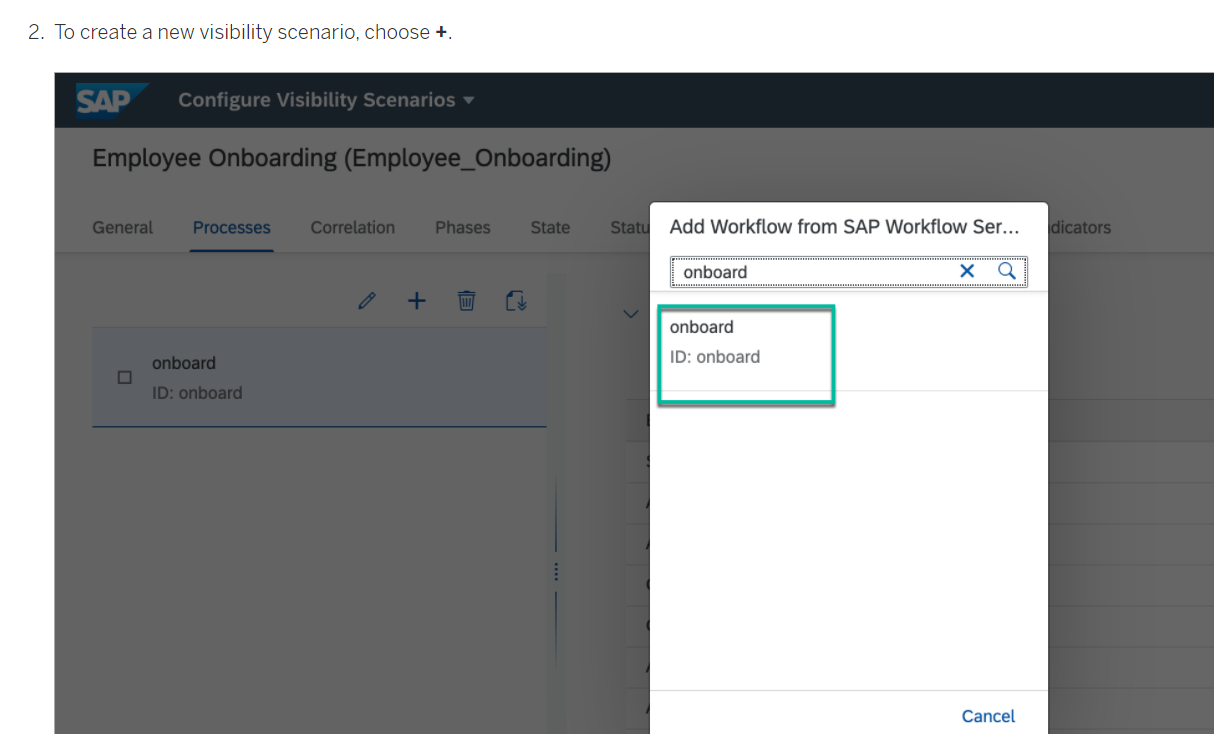Choose onboard workflow from dialog results
The image size is (1214, 734).
click(x=848, y=342)
